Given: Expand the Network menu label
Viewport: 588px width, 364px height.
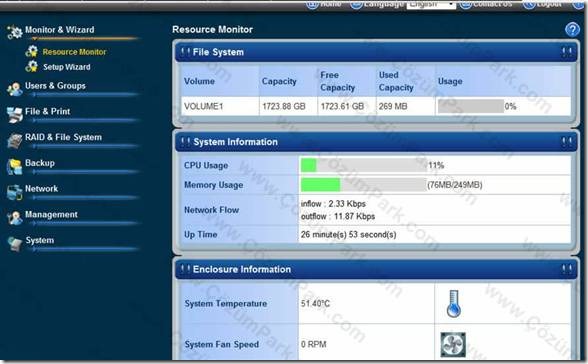Looking at the screenshot, I should point(41,189).
